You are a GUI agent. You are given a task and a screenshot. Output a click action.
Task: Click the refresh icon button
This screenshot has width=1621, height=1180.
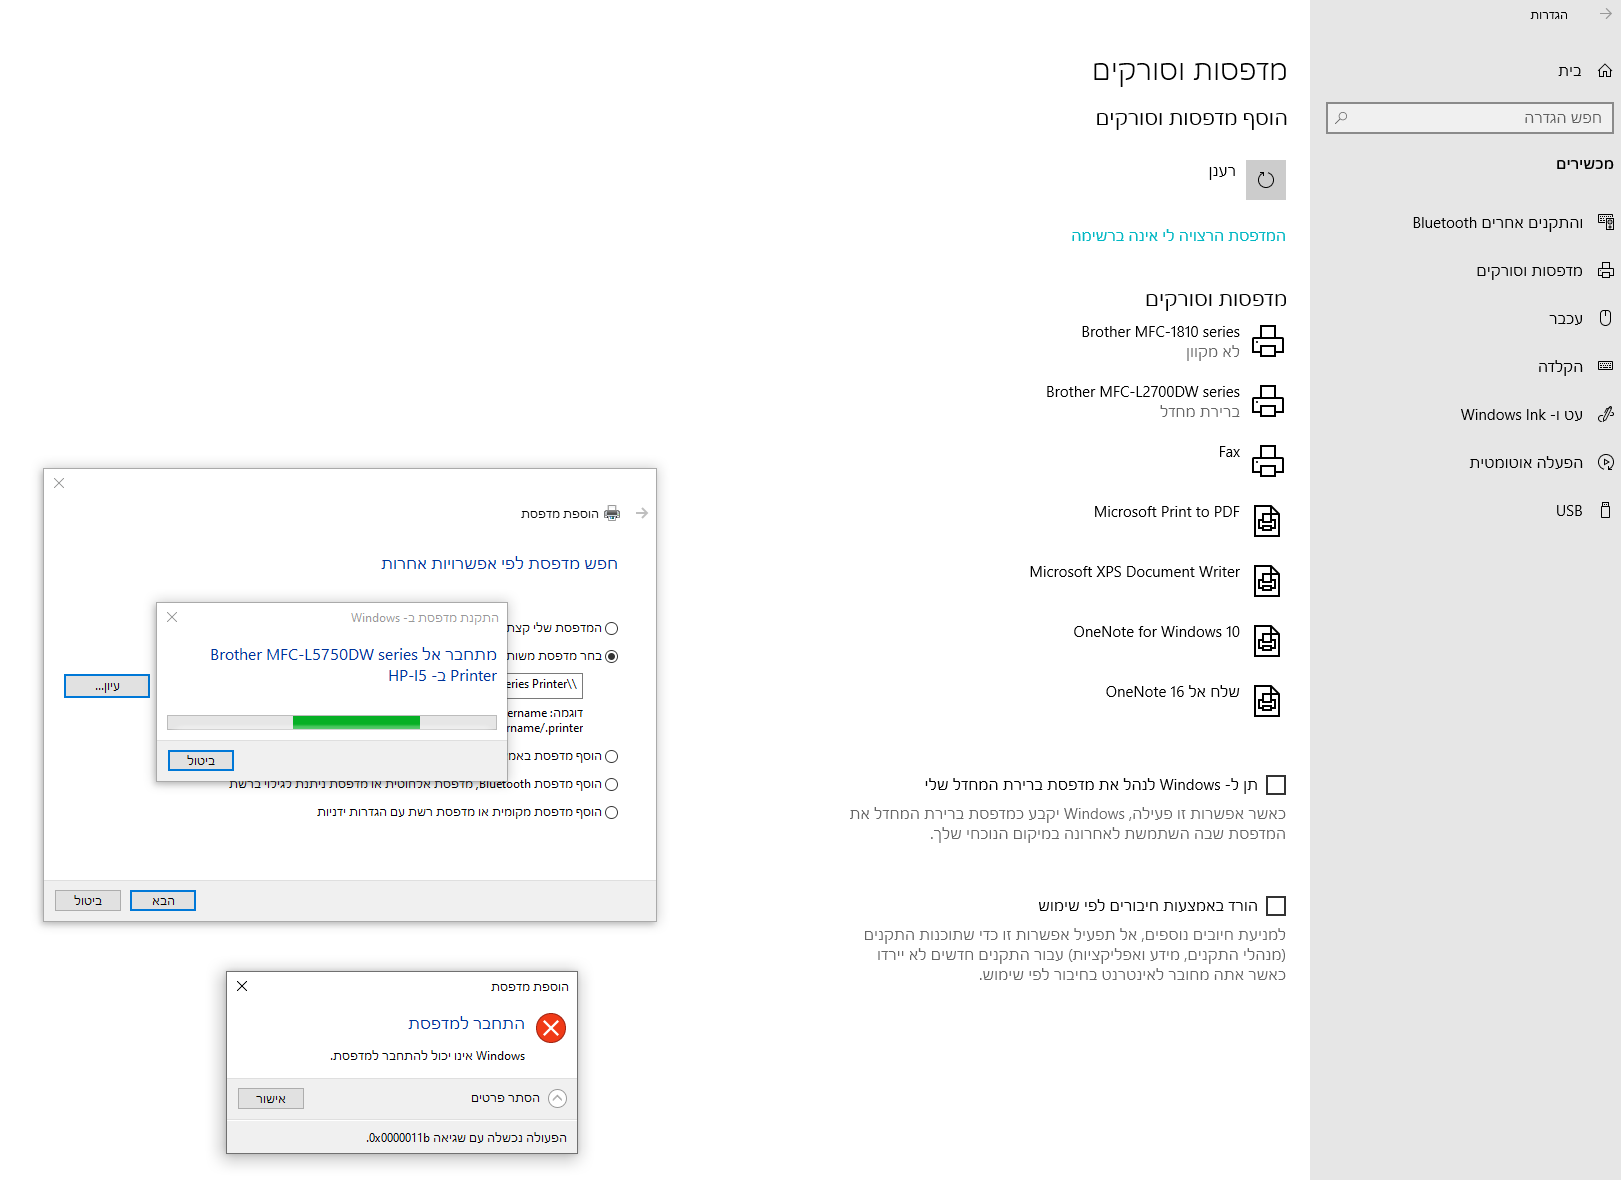[x=1266, y=180]
